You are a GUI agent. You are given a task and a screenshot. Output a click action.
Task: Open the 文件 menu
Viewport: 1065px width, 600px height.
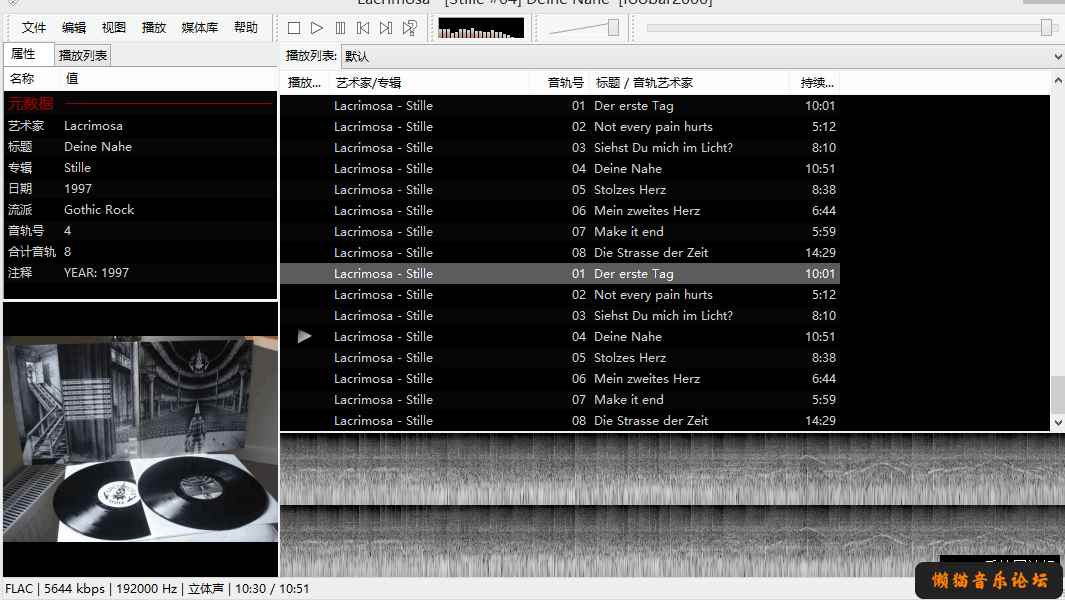(x=33, y=27)
